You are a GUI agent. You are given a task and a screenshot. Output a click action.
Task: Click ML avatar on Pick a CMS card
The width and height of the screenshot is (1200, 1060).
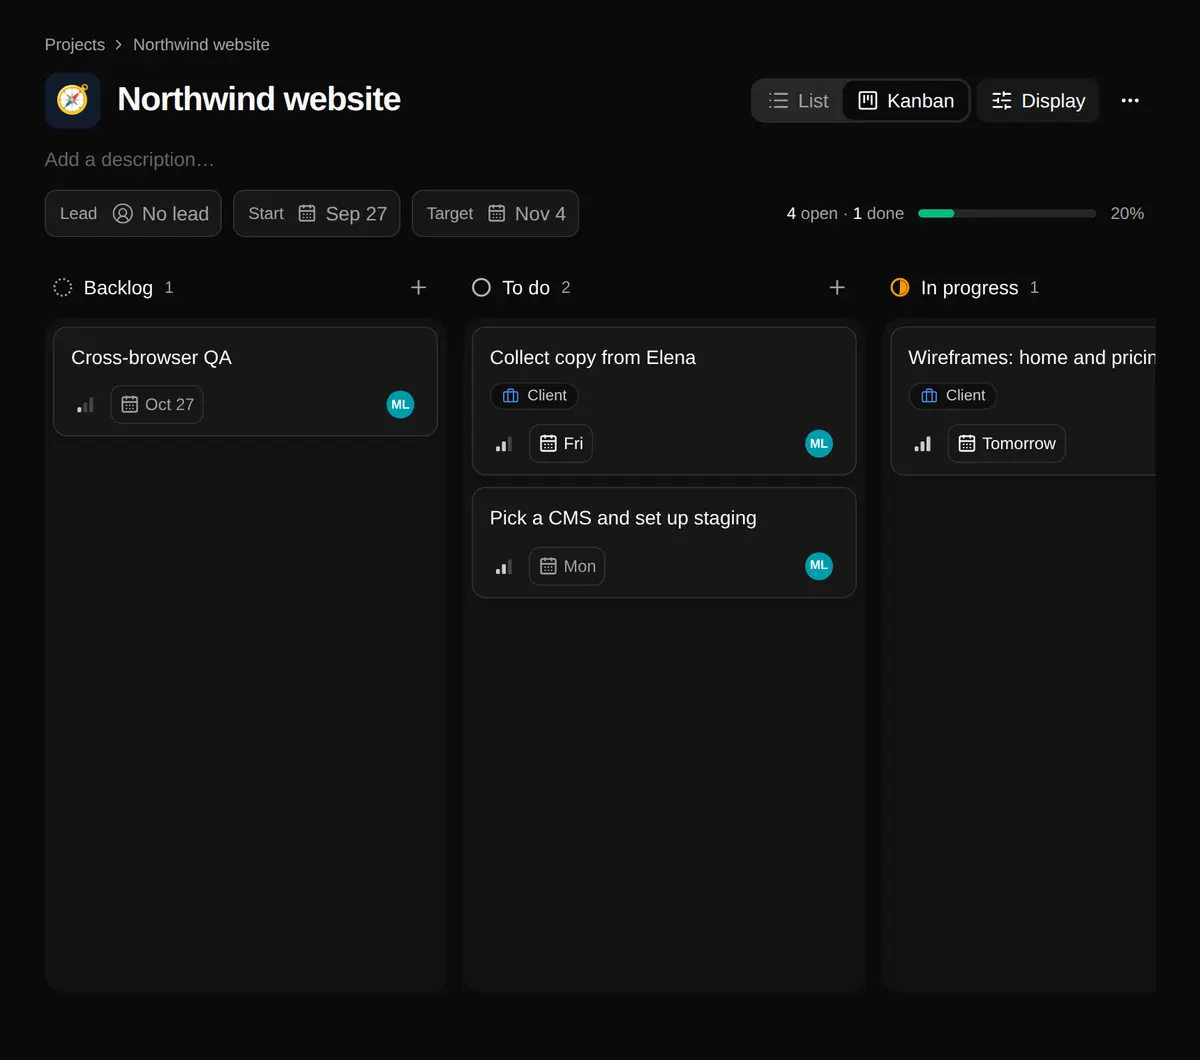click(819, 566)
